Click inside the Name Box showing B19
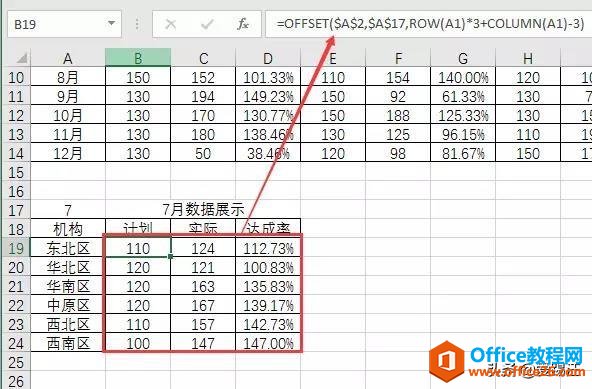This screenshot has width=592, height=389. pos(57,24)
